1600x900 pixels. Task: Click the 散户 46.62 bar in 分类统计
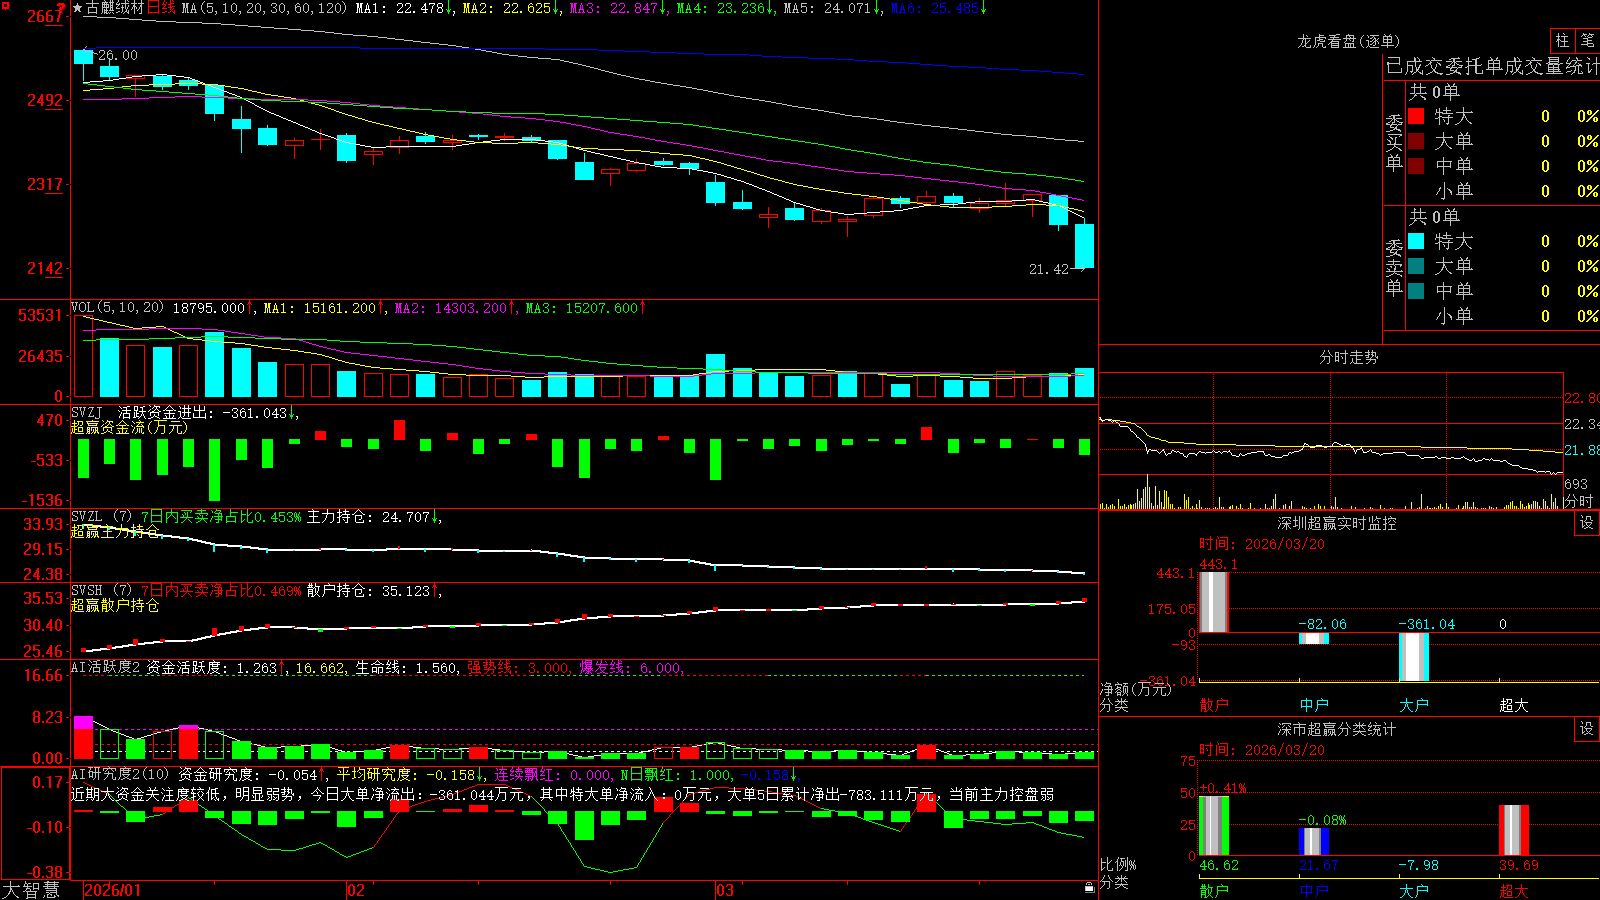[1213, 826]
